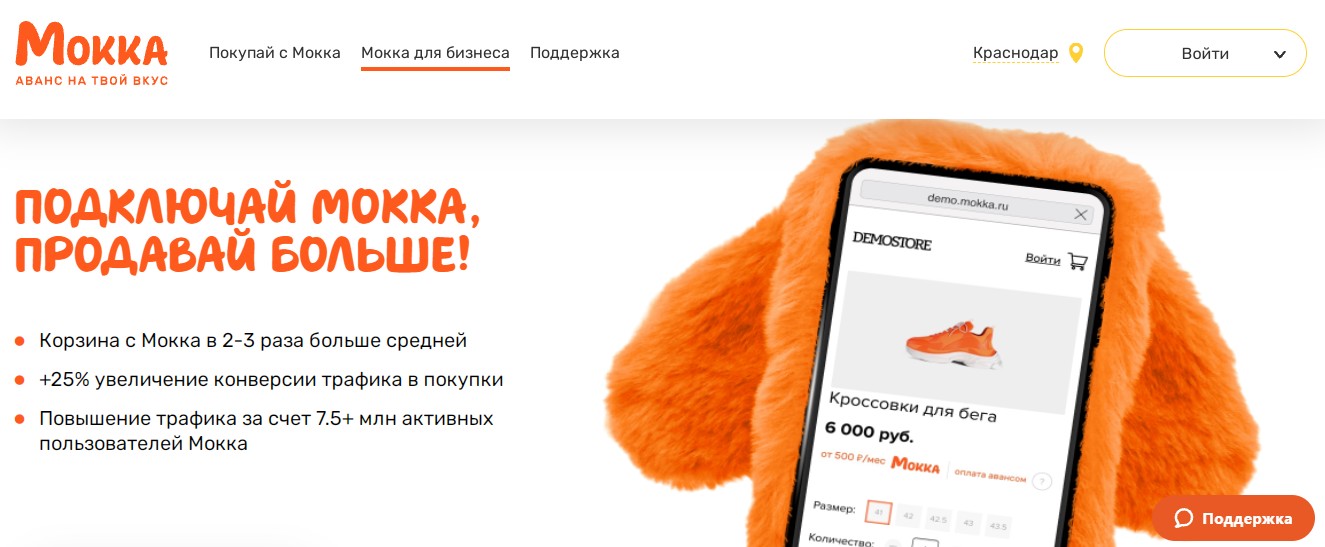Open the Покупай с Мокка menu item

click(x=275, y=53)
